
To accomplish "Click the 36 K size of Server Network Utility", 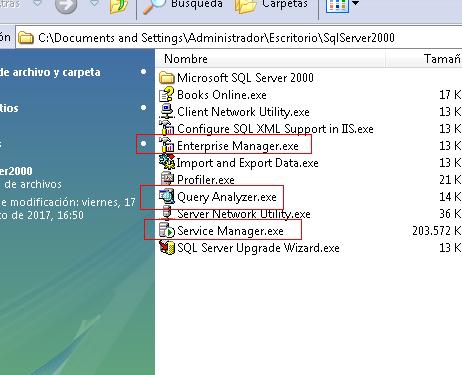I will point(450,214).
